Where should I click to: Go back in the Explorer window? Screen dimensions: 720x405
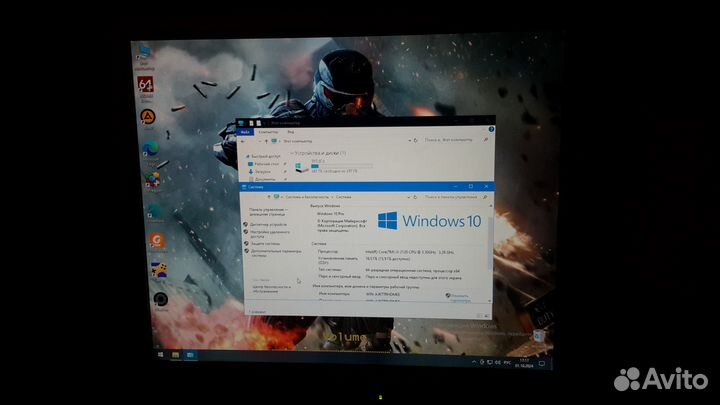pos(243,141)
